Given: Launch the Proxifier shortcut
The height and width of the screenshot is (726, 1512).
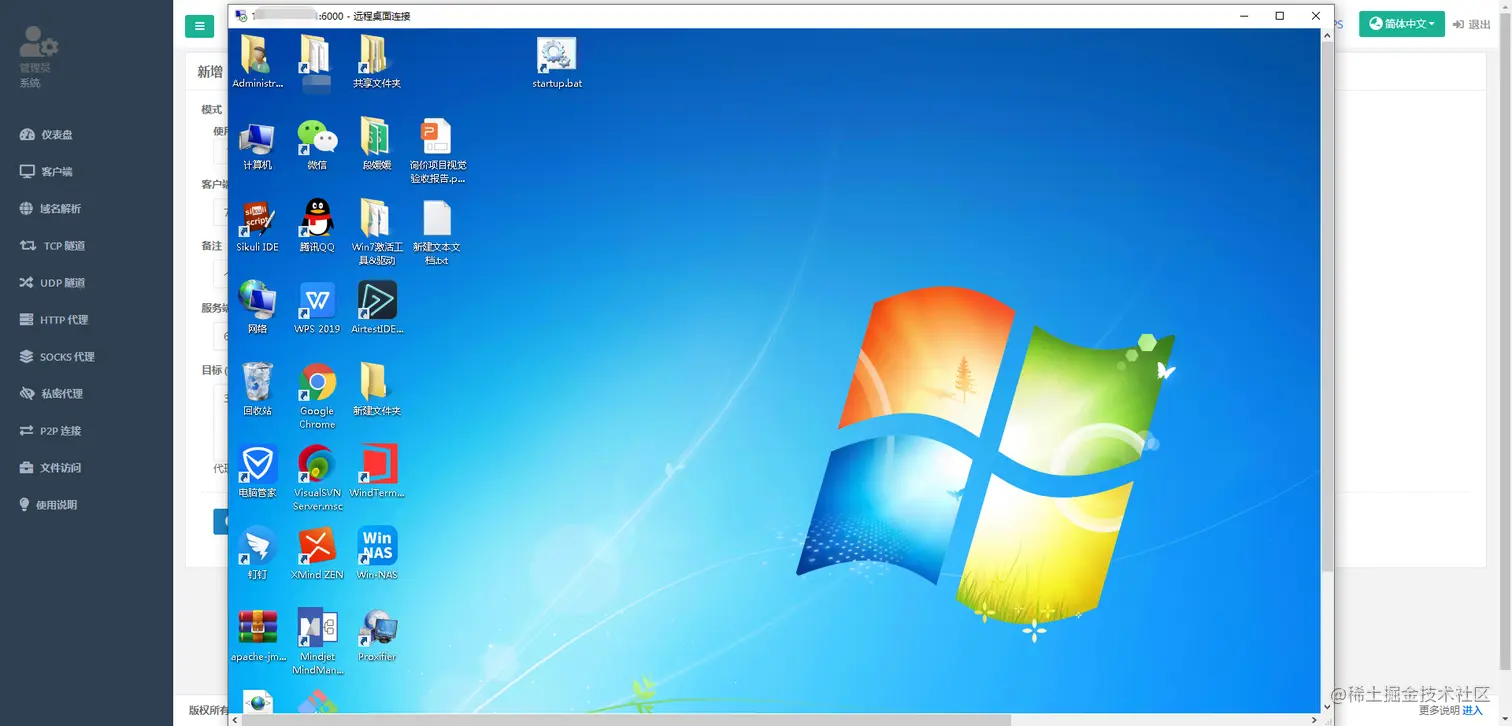Looking at the screenshot, I should (x=377, y=636).
